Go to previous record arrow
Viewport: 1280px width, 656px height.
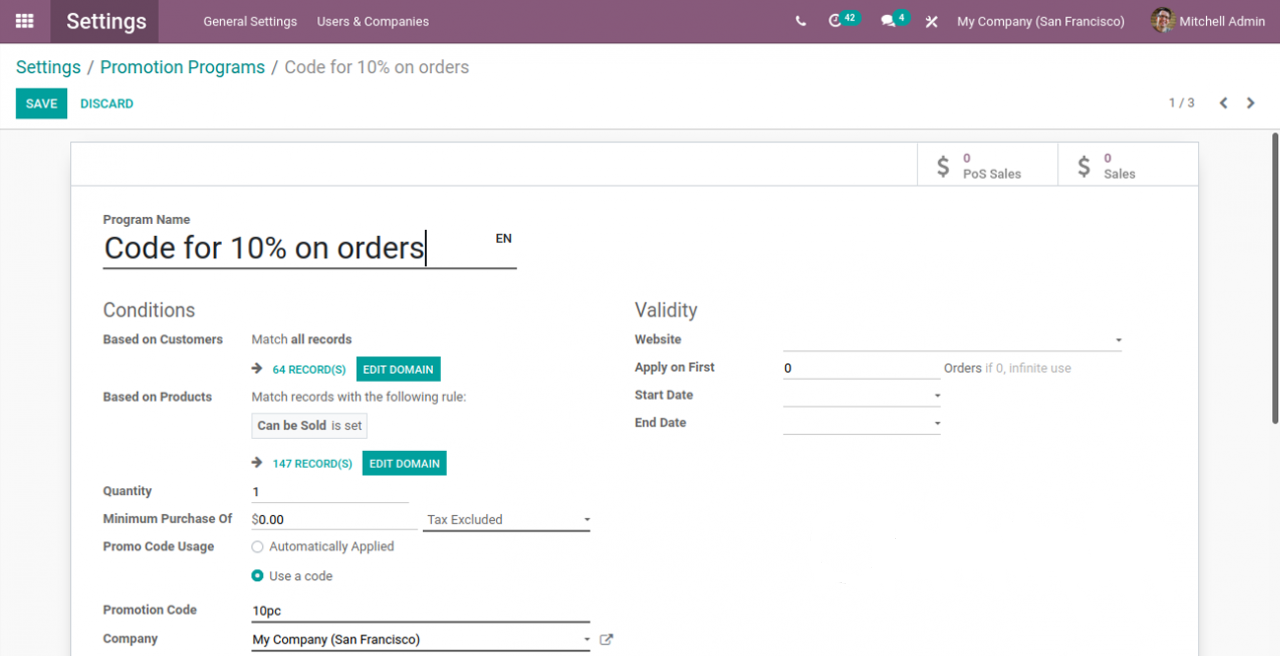tap(1223, 103)
